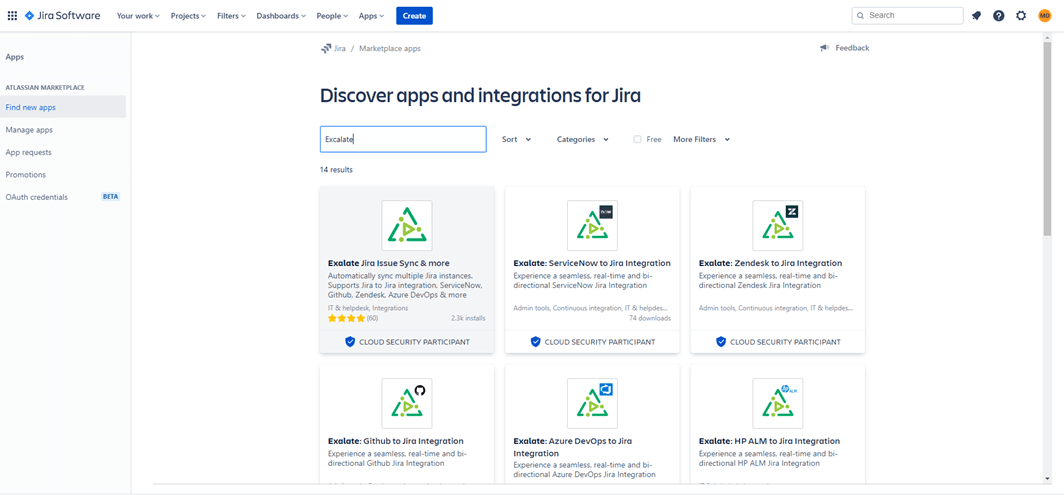Open the Categories dropdown
Image resolution: width=1064 pixels, height=495 pixels.
(x=583, y=139)
